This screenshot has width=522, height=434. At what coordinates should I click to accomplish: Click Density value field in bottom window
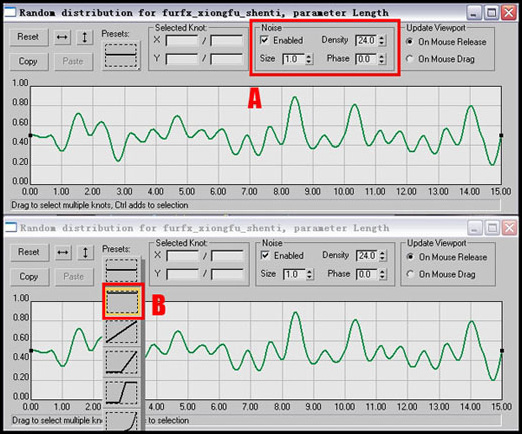tap(367, 256)
